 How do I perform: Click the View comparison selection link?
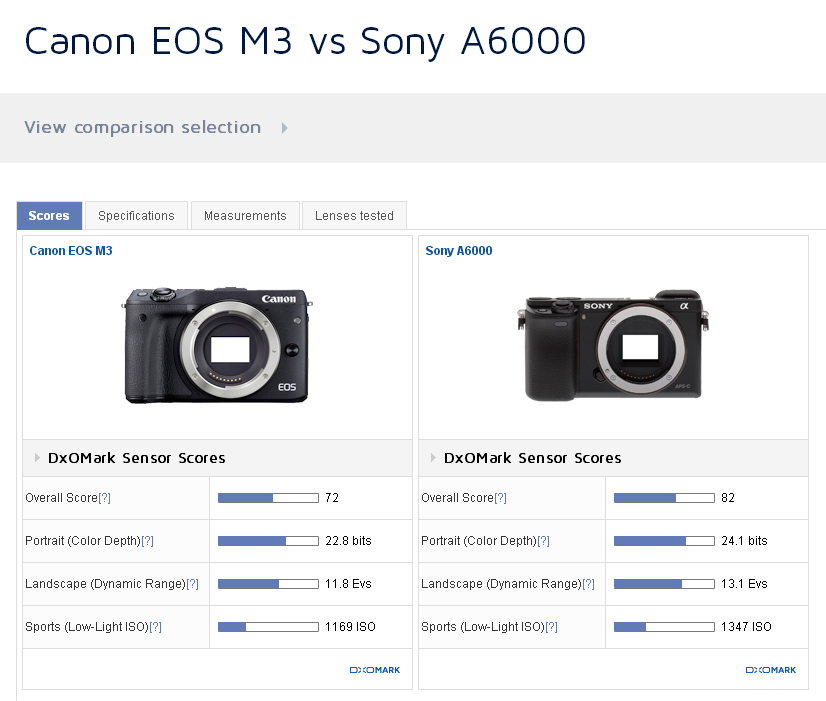tap(142, 128)
